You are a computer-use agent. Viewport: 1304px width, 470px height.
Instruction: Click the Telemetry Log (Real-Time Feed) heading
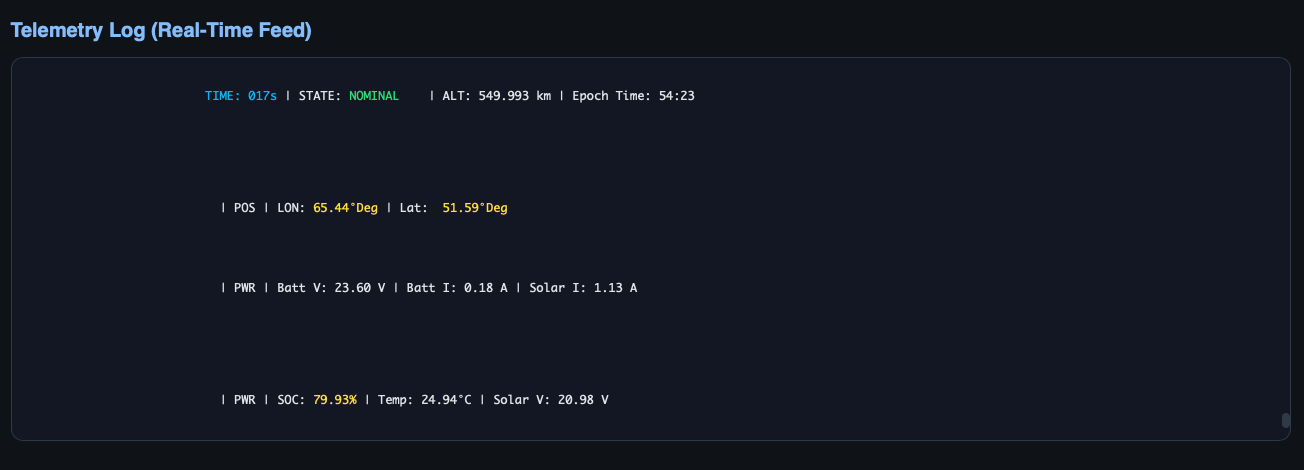(161, 31)
